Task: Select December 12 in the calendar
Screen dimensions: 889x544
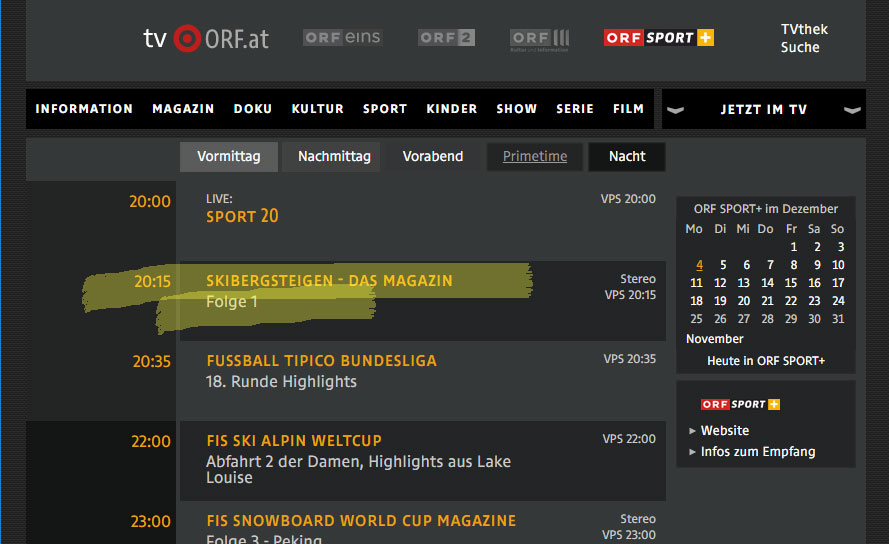Action: pos(720,283)
